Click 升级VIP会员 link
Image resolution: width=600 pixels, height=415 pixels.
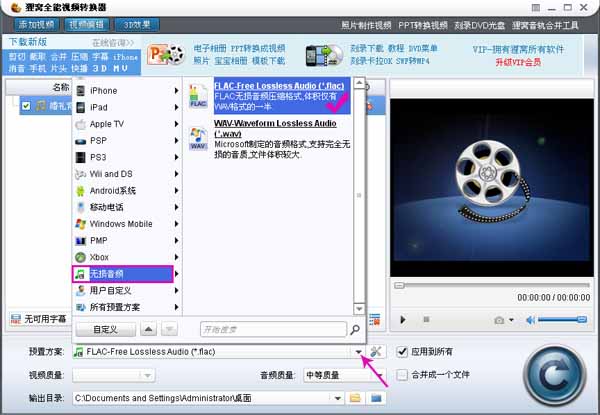point(518,62)
